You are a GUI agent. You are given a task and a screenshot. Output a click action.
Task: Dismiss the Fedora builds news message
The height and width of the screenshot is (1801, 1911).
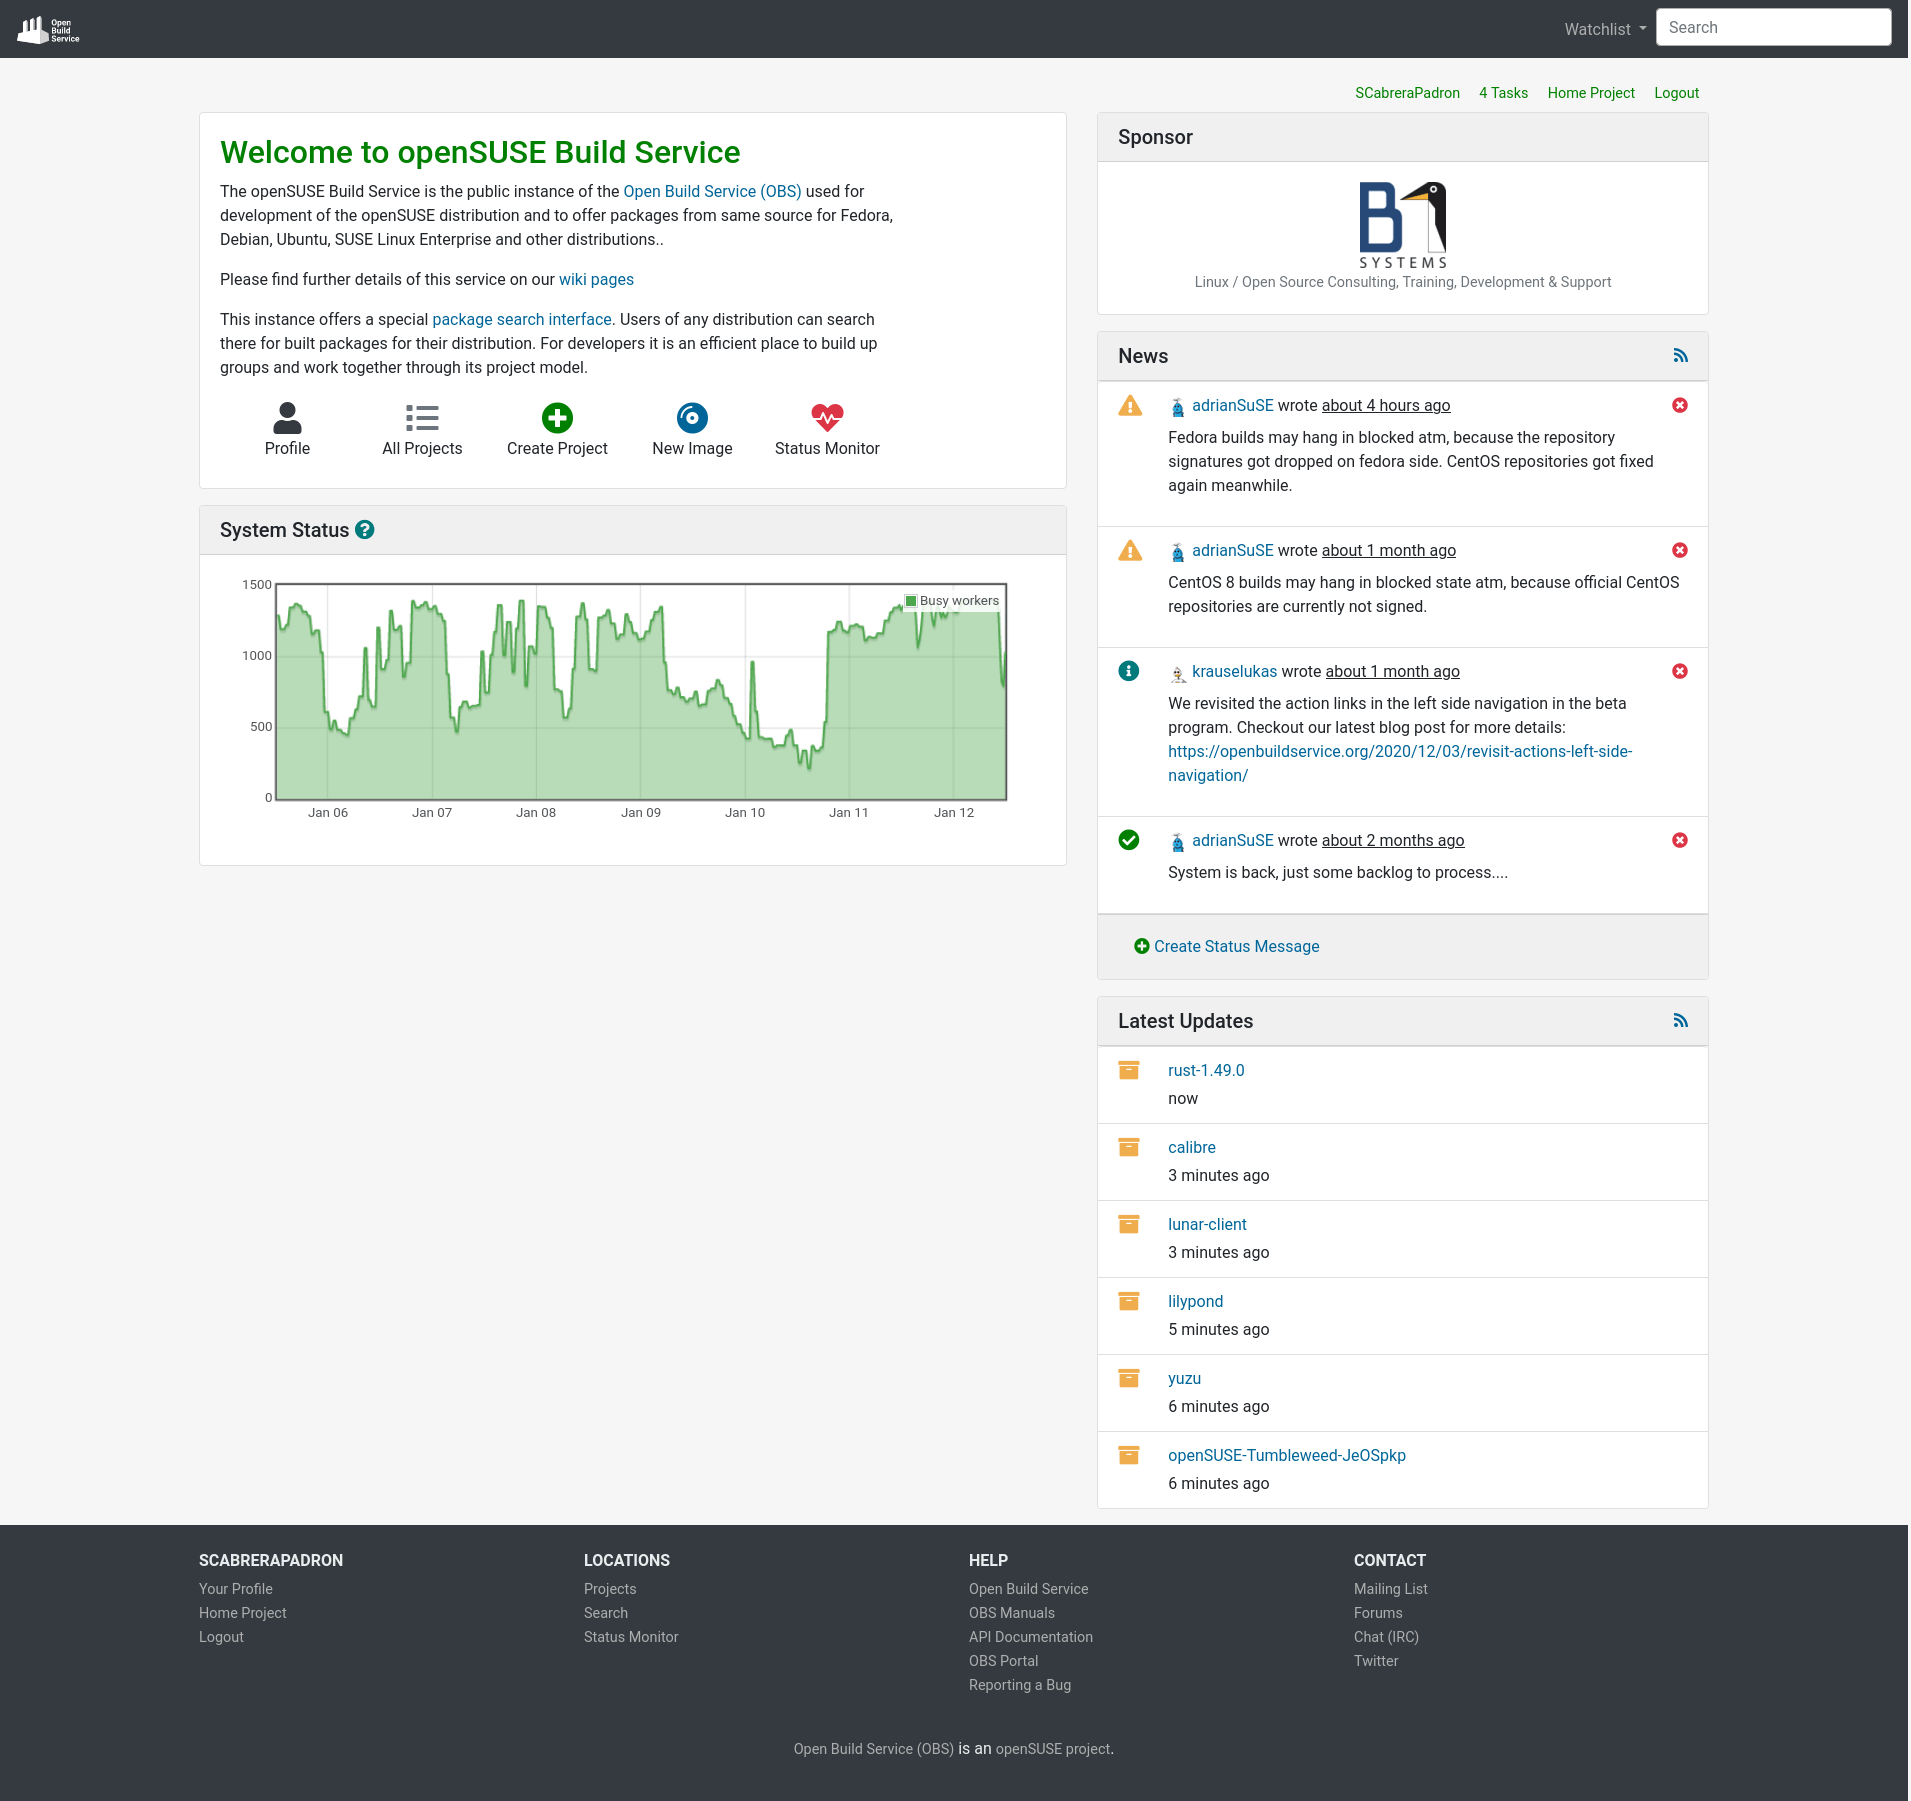tap(1679, 405)
